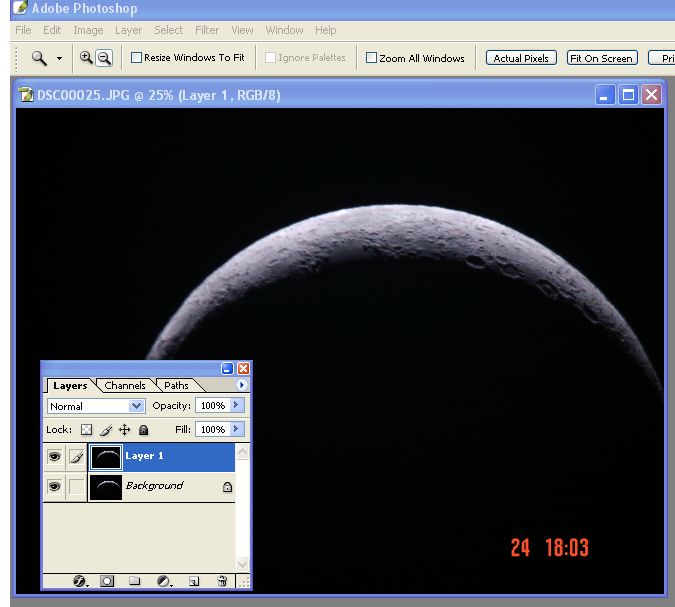Hide Layer 1 with its eye icon
The image size is (675, 607).
[54, 456]
